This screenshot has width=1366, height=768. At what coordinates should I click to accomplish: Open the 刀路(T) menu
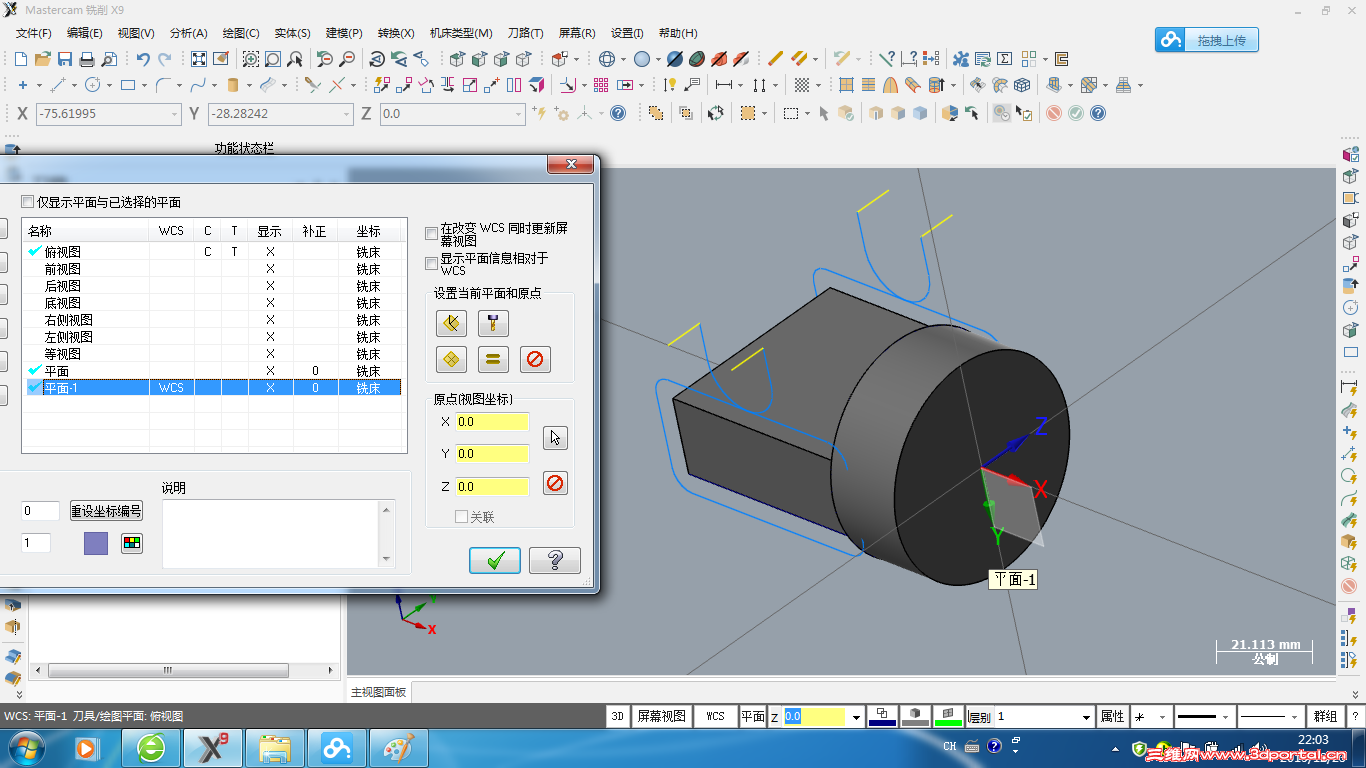pyautogui.click(x=524, y=33)
